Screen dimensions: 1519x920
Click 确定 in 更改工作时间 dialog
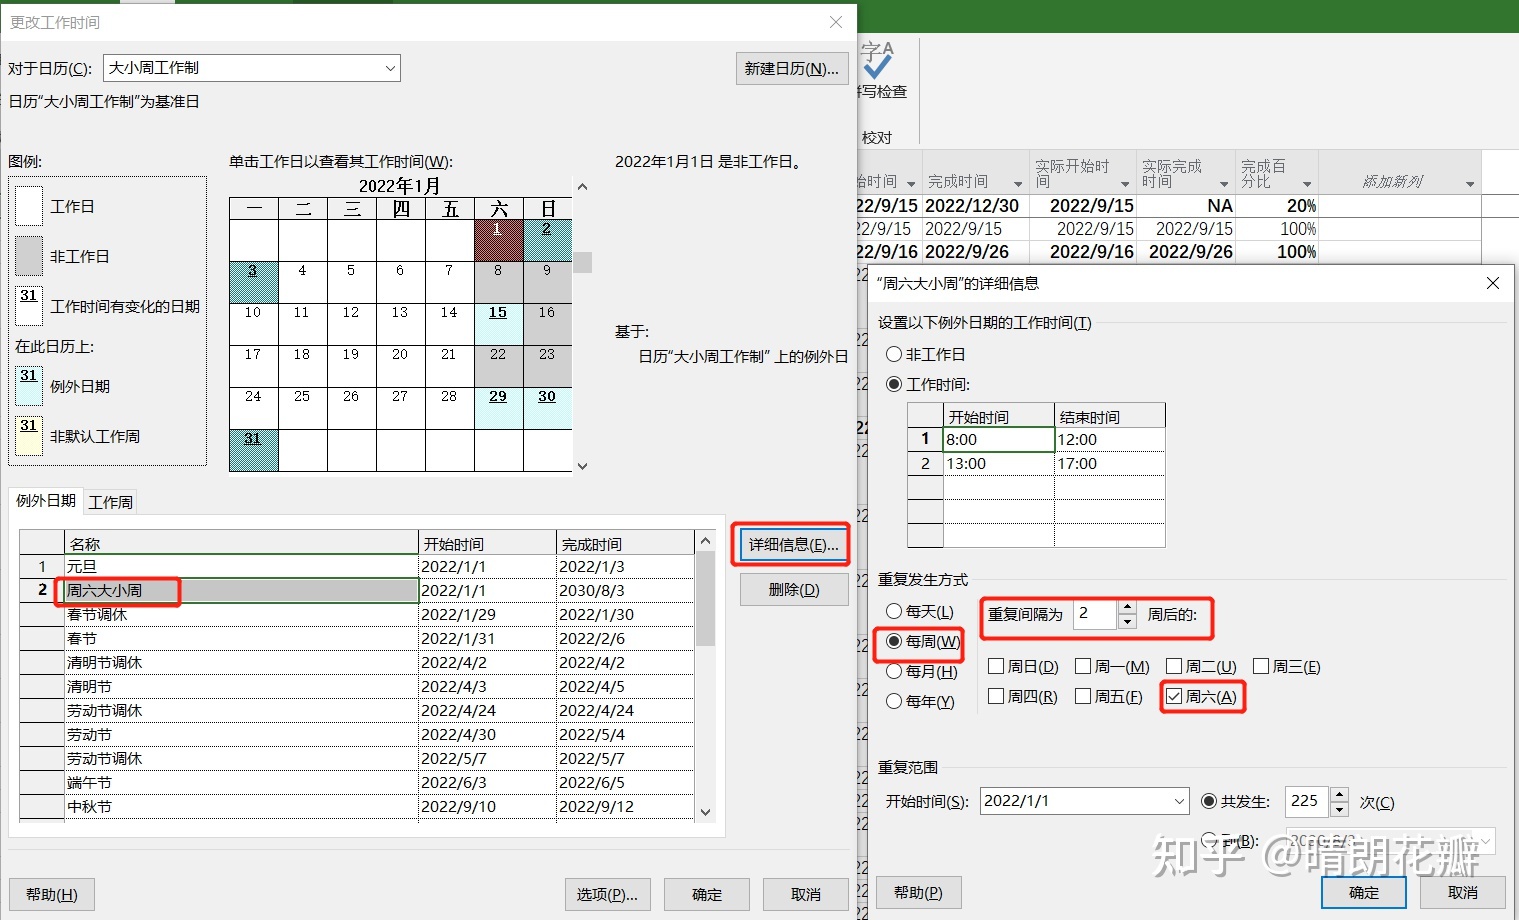[707, 894]
